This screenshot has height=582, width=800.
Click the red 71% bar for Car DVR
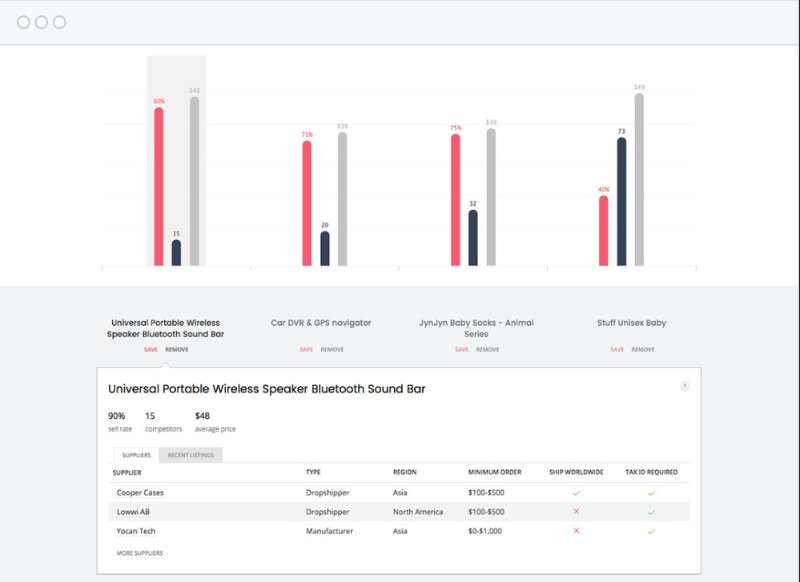(x=307, y=203)
